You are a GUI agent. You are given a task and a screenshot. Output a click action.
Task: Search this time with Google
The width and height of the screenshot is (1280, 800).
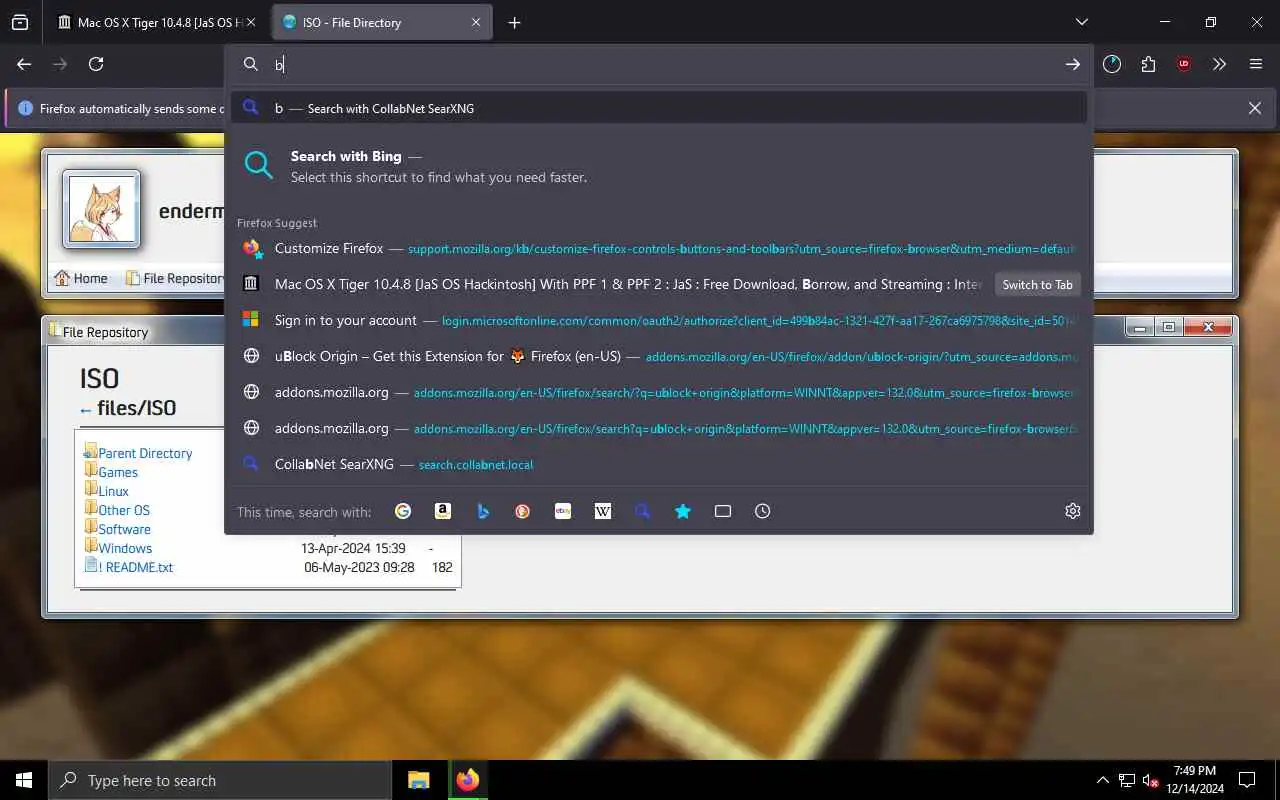(403, 511)
